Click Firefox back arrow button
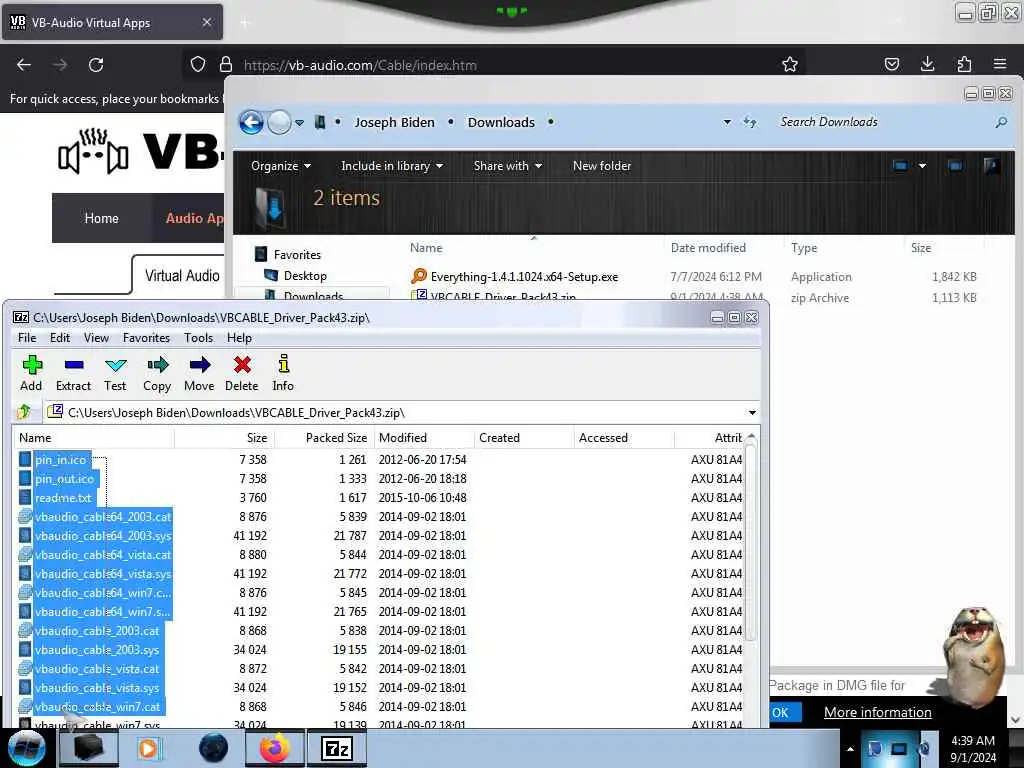1024x768 pixels. click(x=24, y=65)
